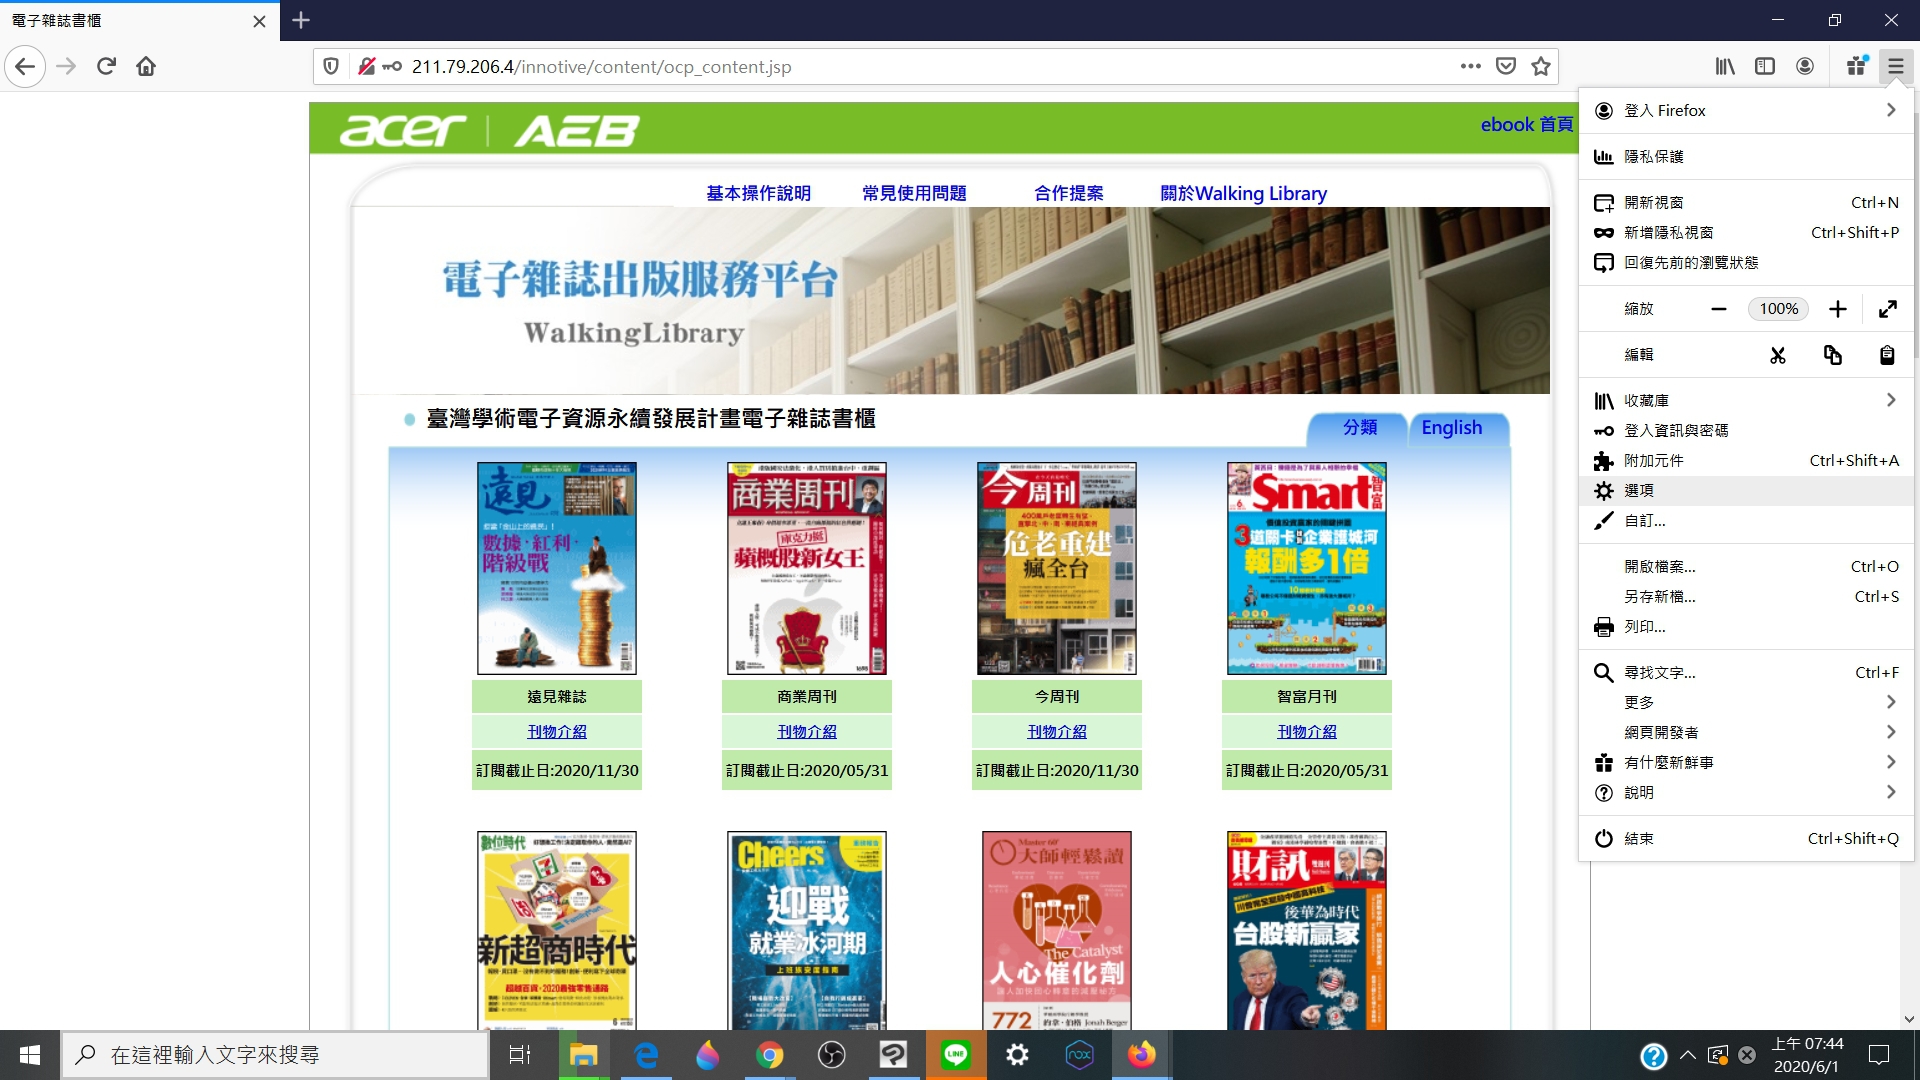Enter full screen mode
The image size is (1920, 1080).
tap(1888, 309)
